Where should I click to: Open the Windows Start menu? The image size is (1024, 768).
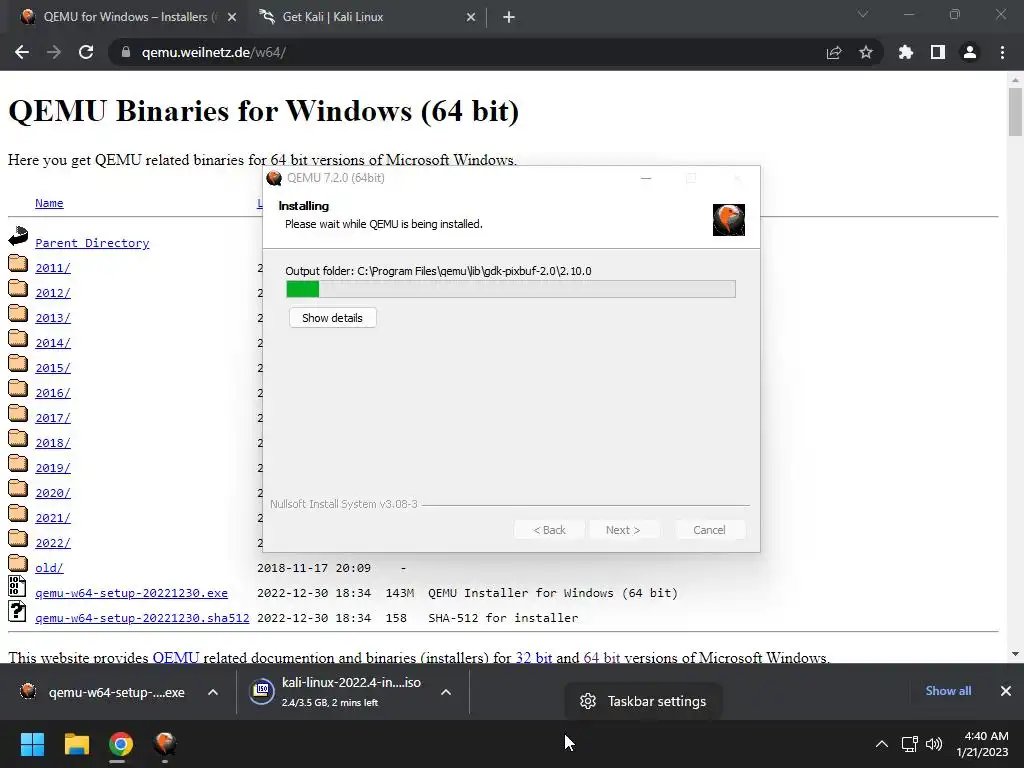32,744
